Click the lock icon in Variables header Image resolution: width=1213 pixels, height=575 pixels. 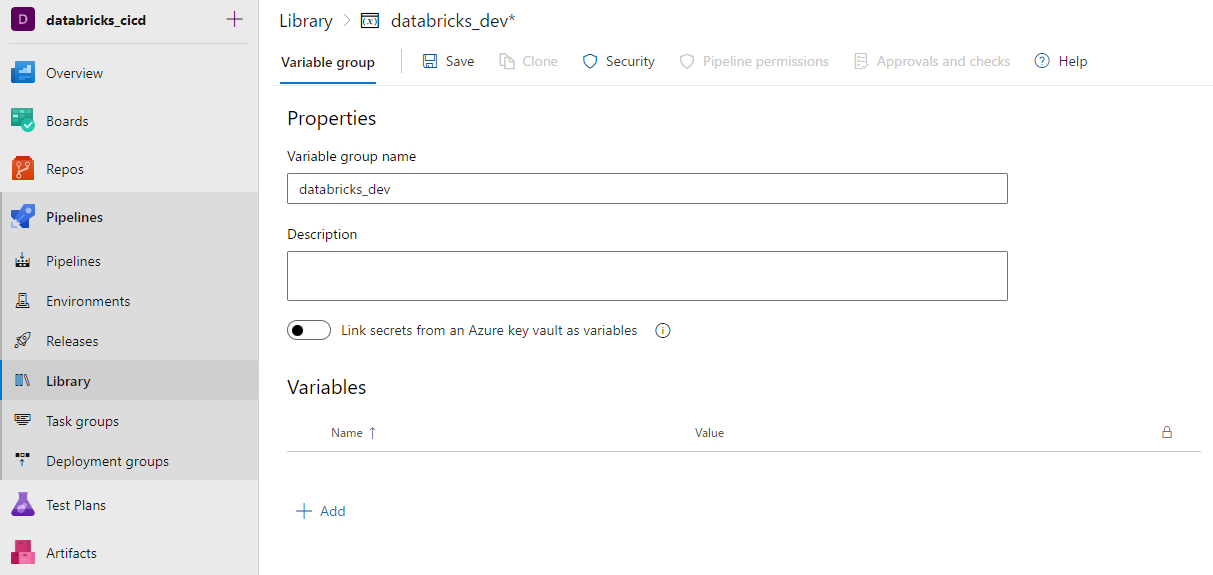[x=1166, y=433]
